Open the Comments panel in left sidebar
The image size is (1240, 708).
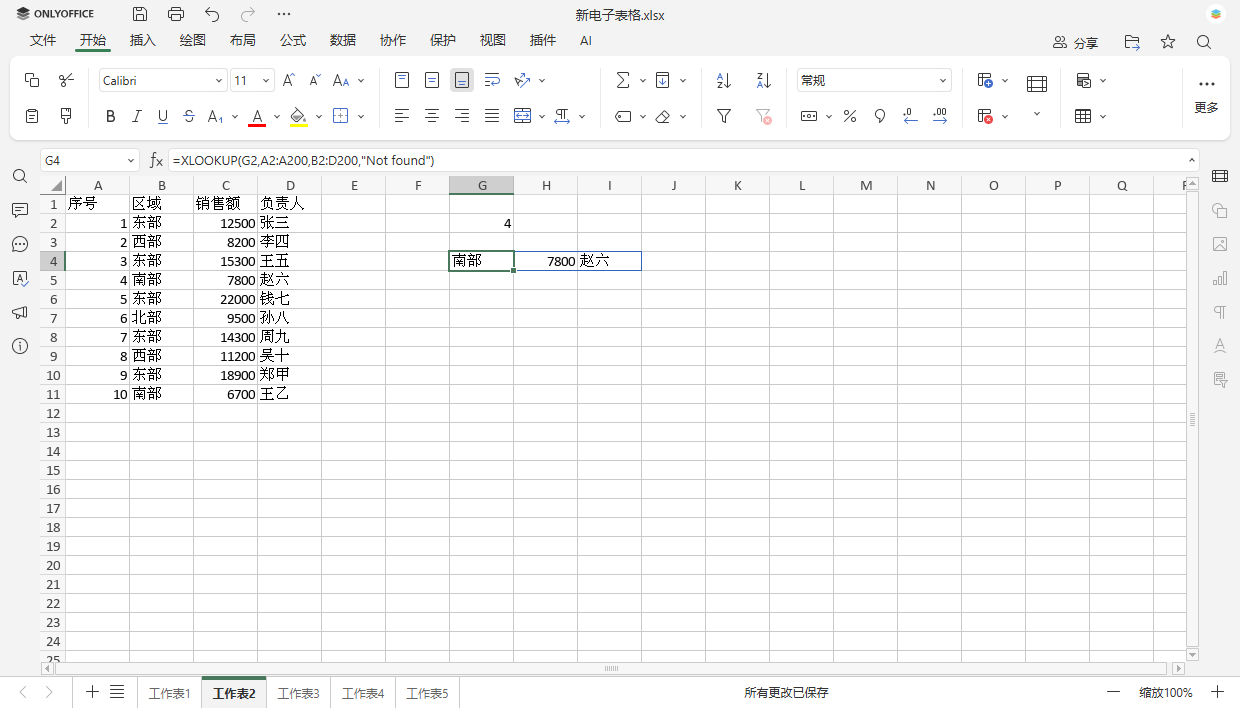point(20,210)
